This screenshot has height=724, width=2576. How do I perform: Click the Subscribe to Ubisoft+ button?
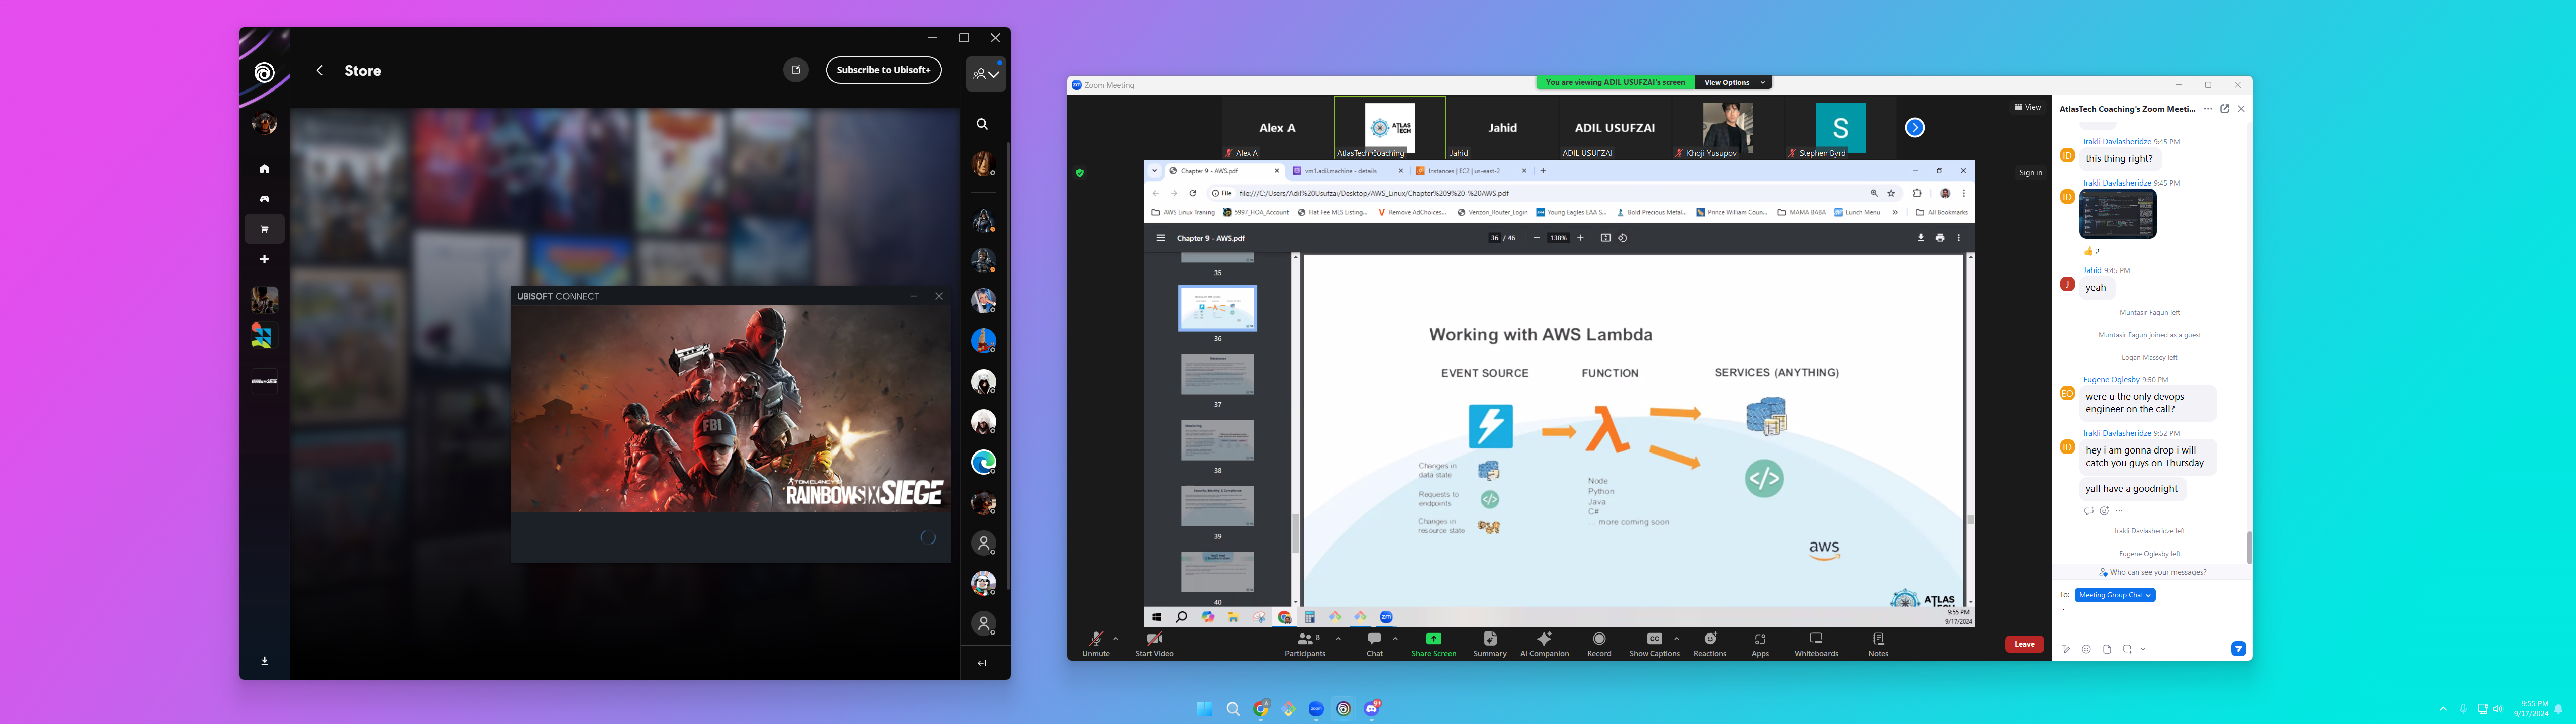pos(883,70)
